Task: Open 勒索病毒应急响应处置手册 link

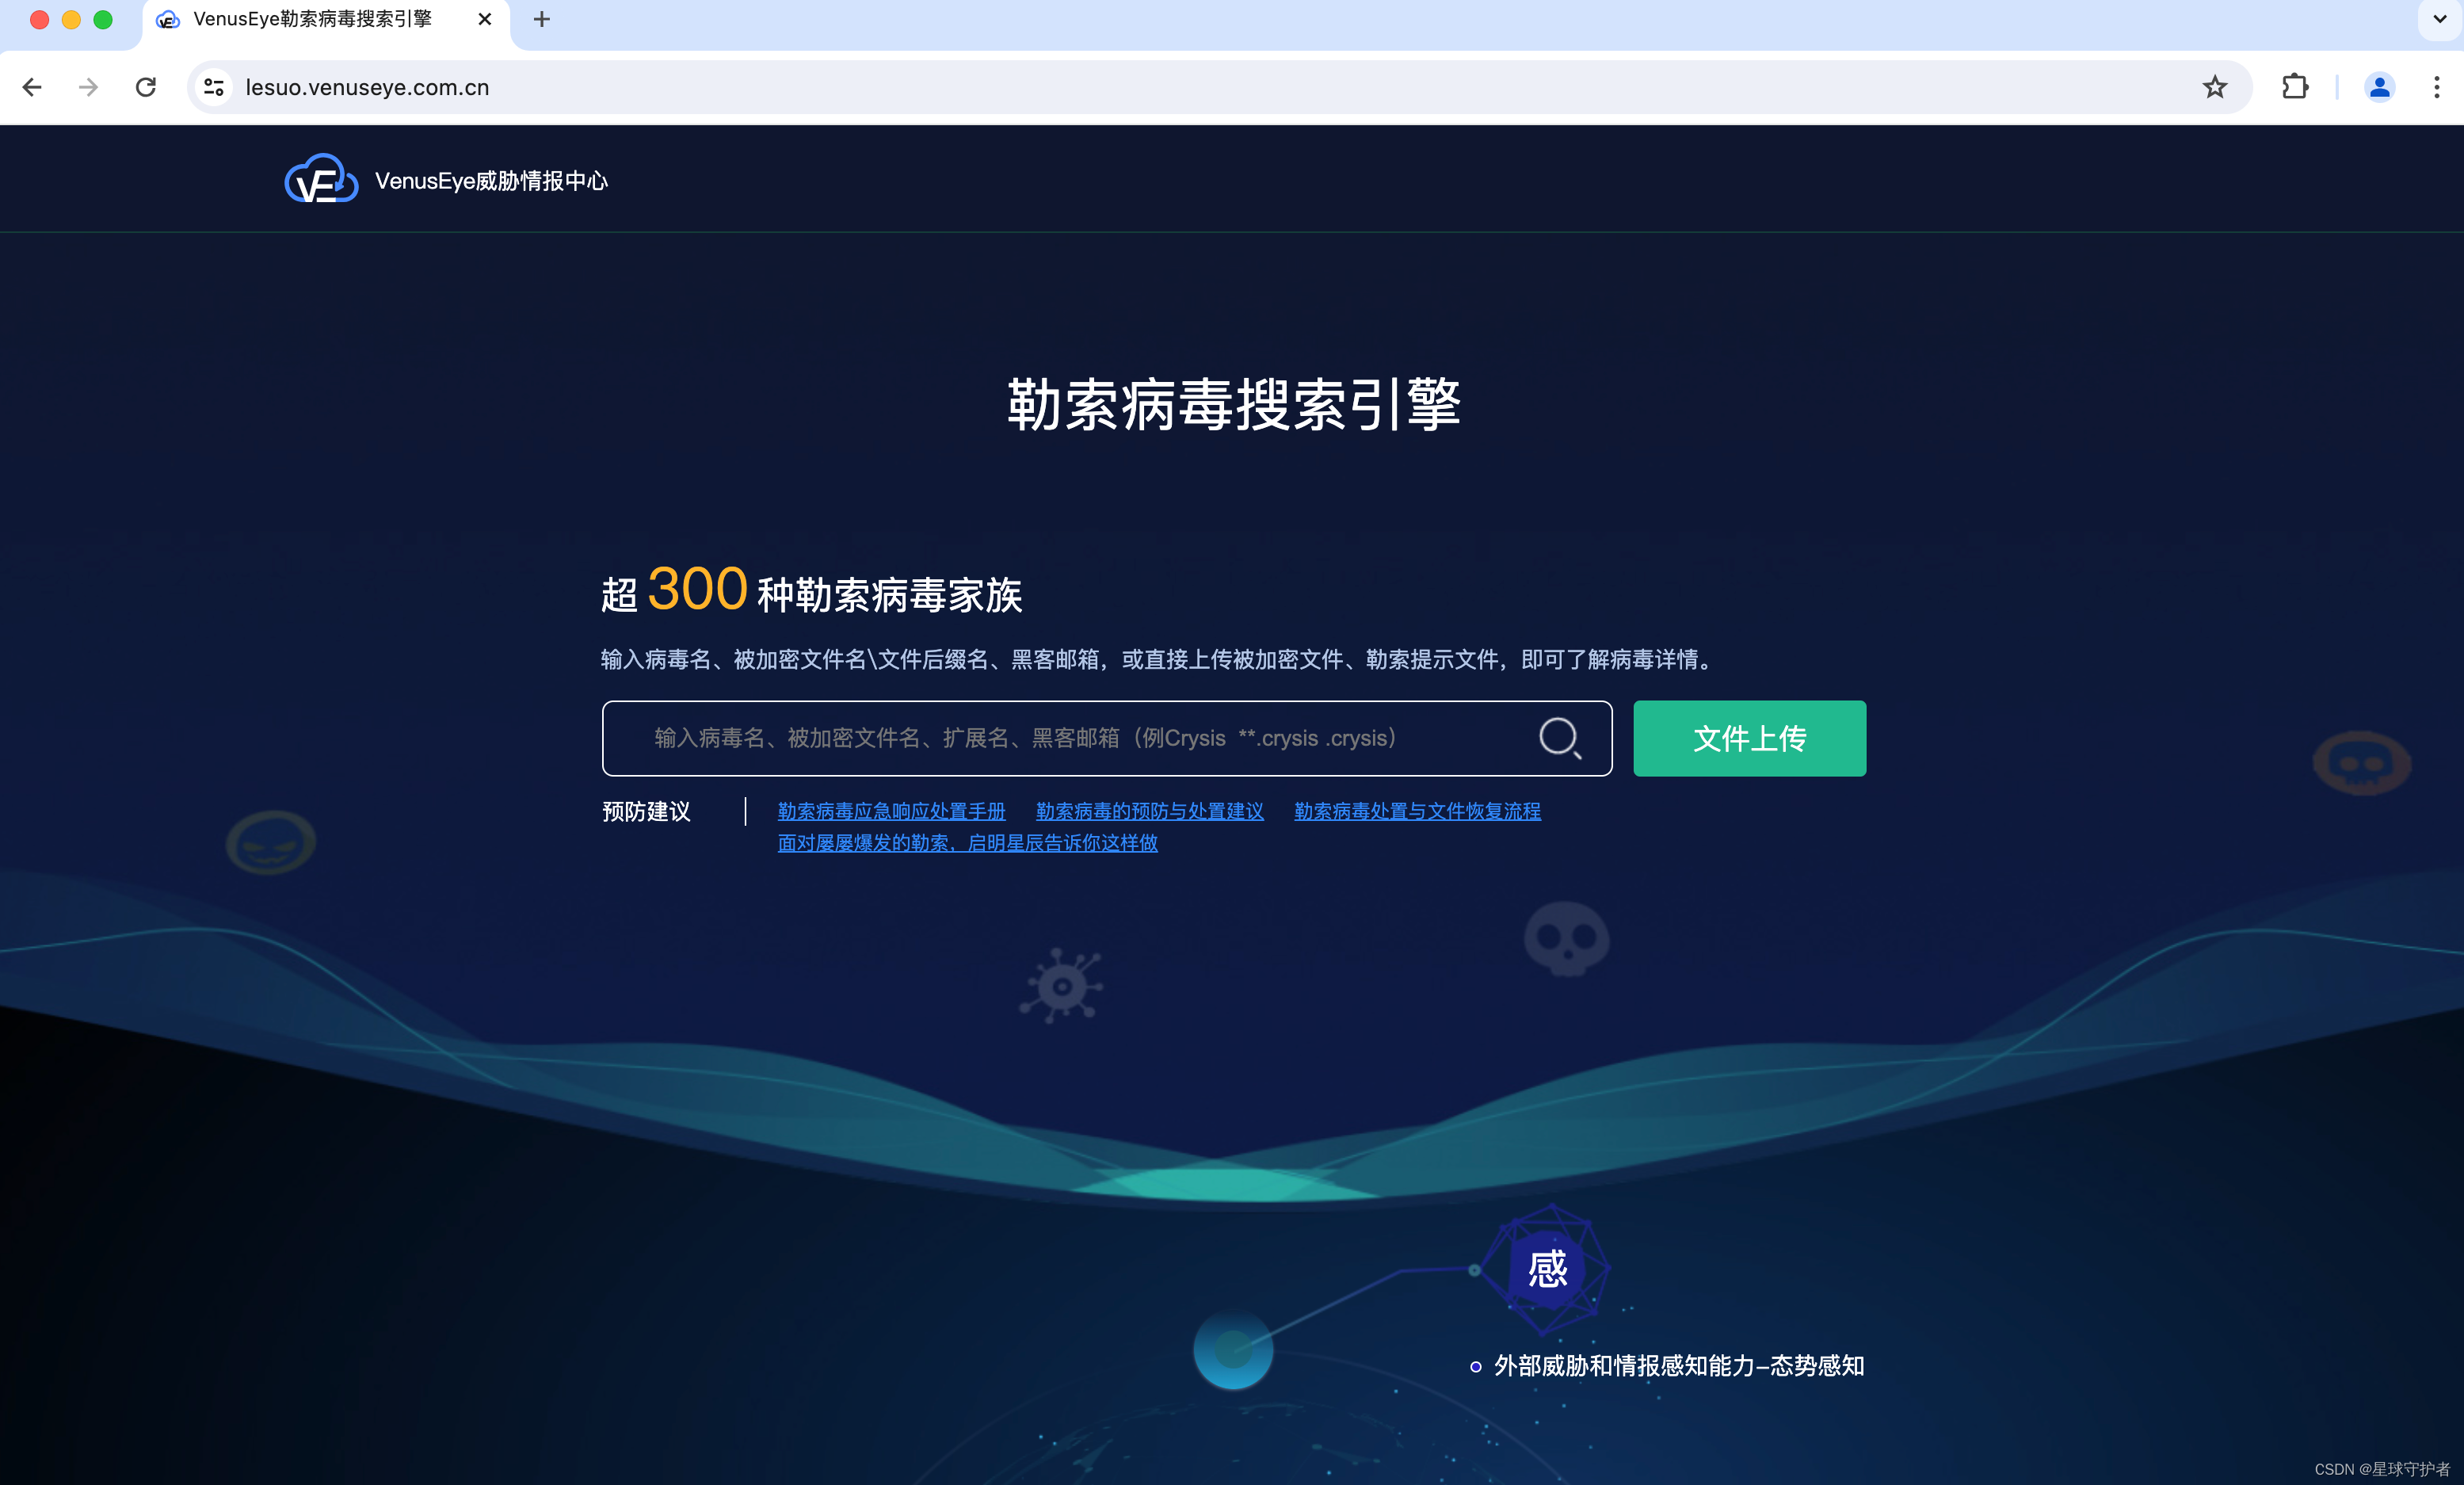Action: [x=891, y=811]
